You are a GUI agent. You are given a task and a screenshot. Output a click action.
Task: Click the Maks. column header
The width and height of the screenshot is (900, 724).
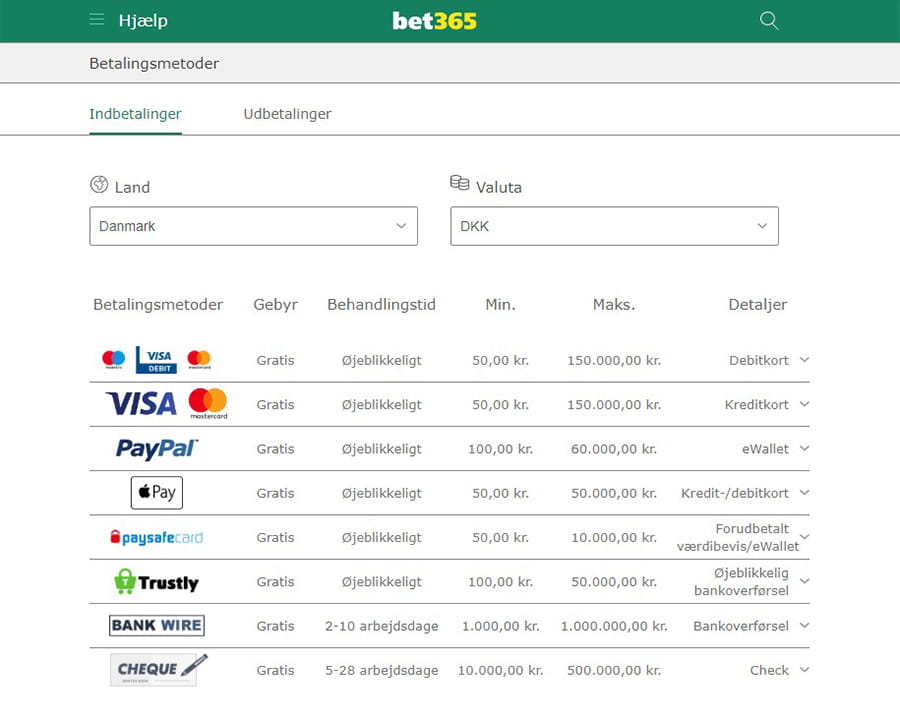point(614,304)
